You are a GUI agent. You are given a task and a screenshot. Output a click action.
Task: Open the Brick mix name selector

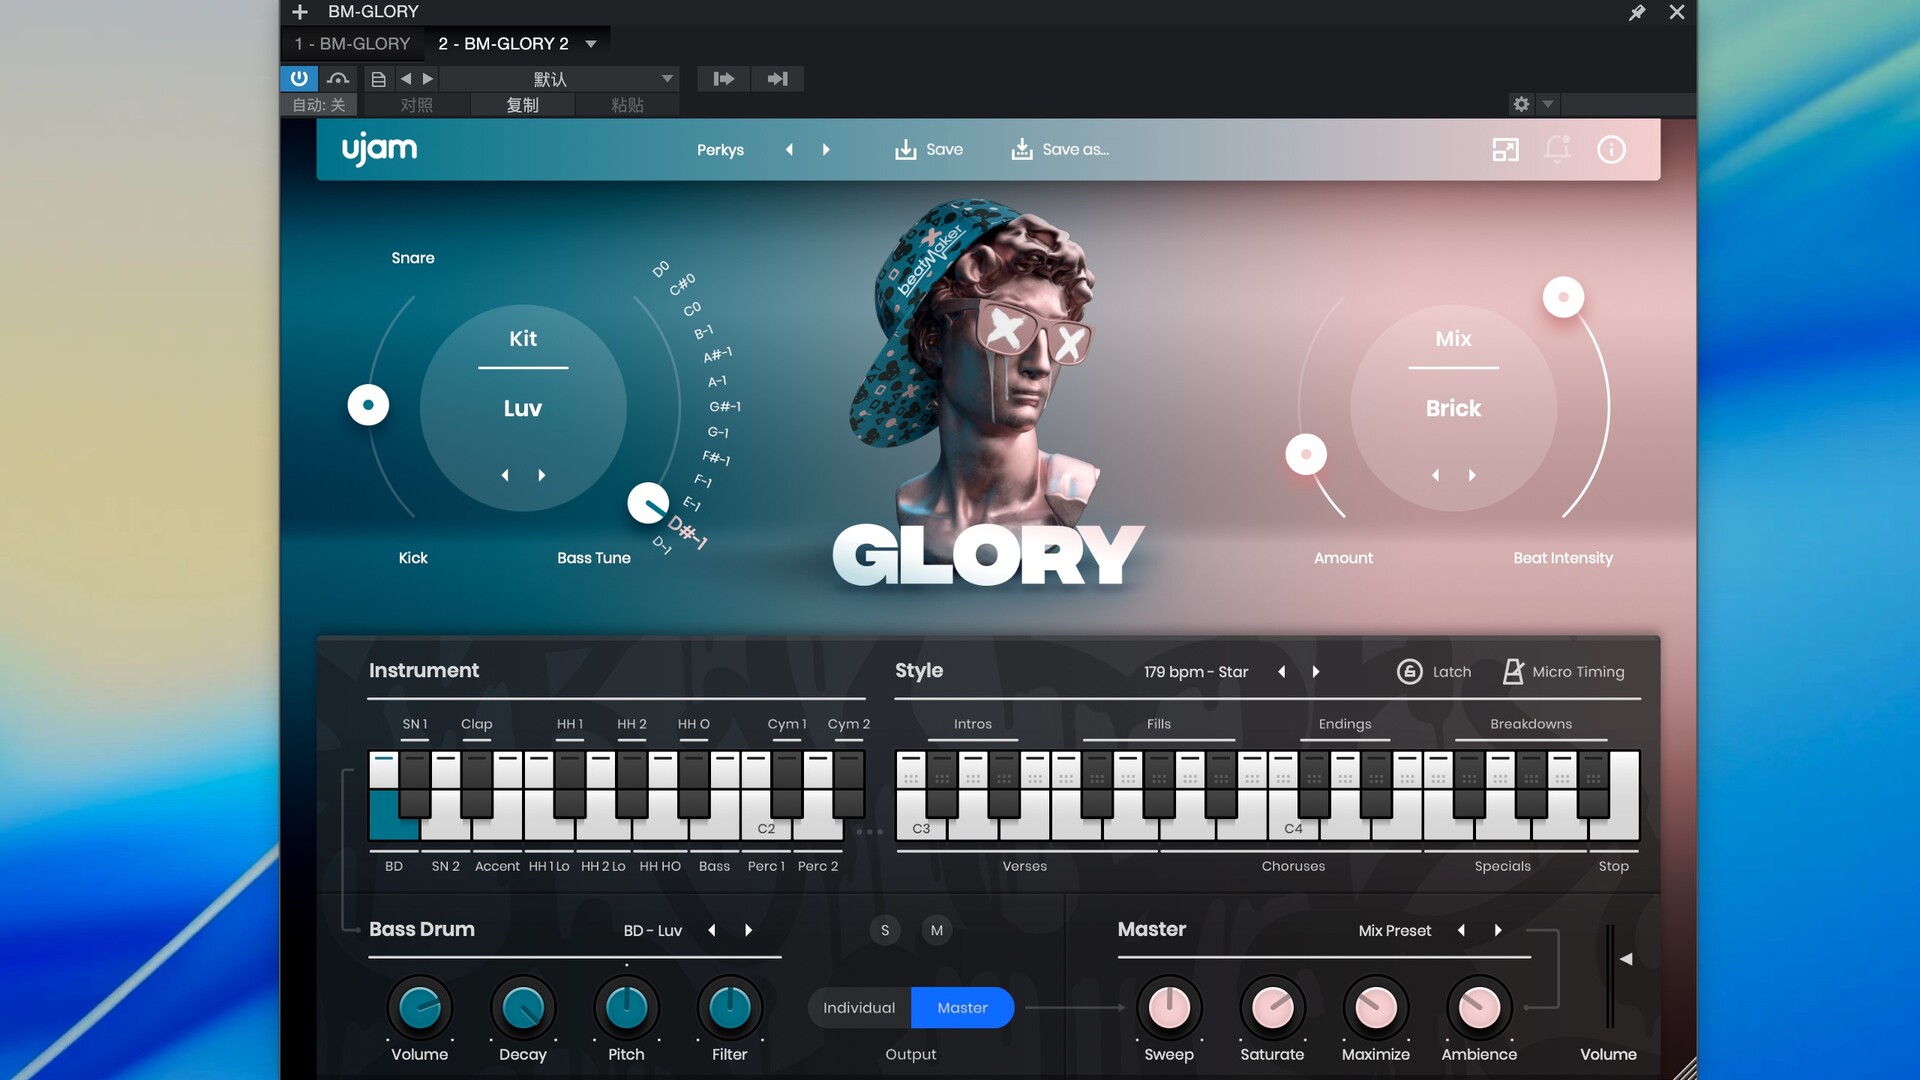pos(1453,408)
